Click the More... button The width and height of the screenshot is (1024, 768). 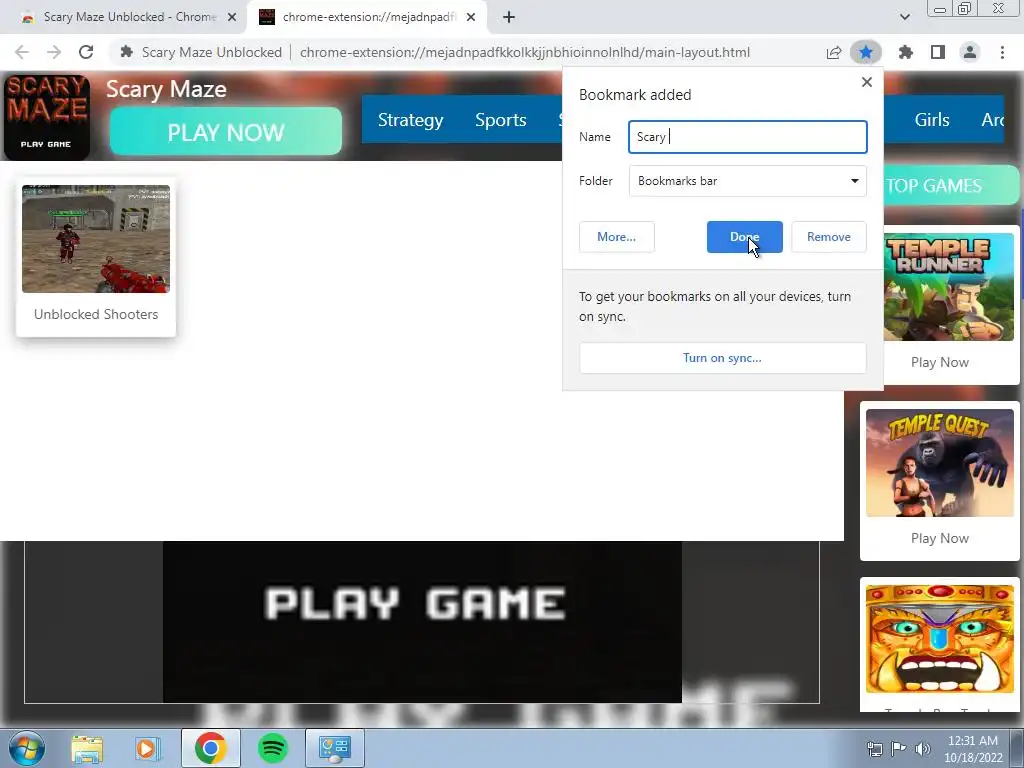coord(616,237)
